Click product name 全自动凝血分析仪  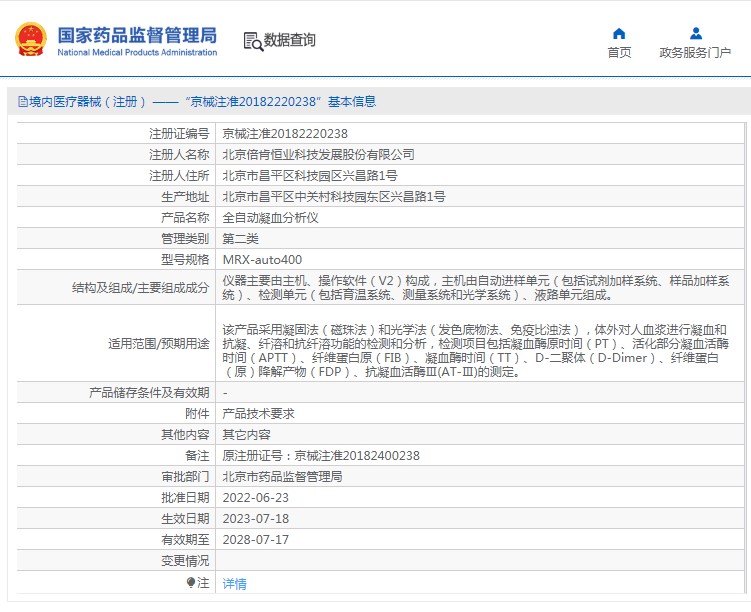(271, 218)
